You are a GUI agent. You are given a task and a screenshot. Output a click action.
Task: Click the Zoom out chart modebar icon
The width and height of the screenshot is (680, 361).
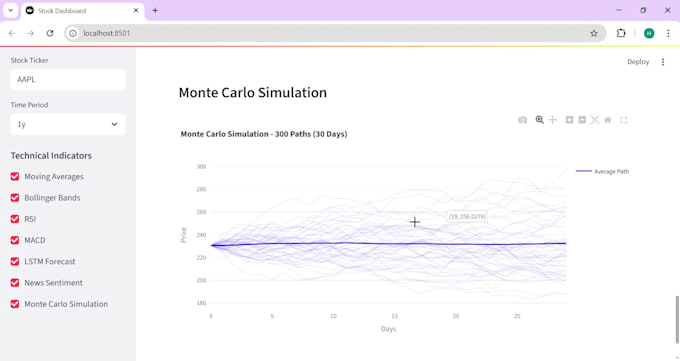[582, 120]
